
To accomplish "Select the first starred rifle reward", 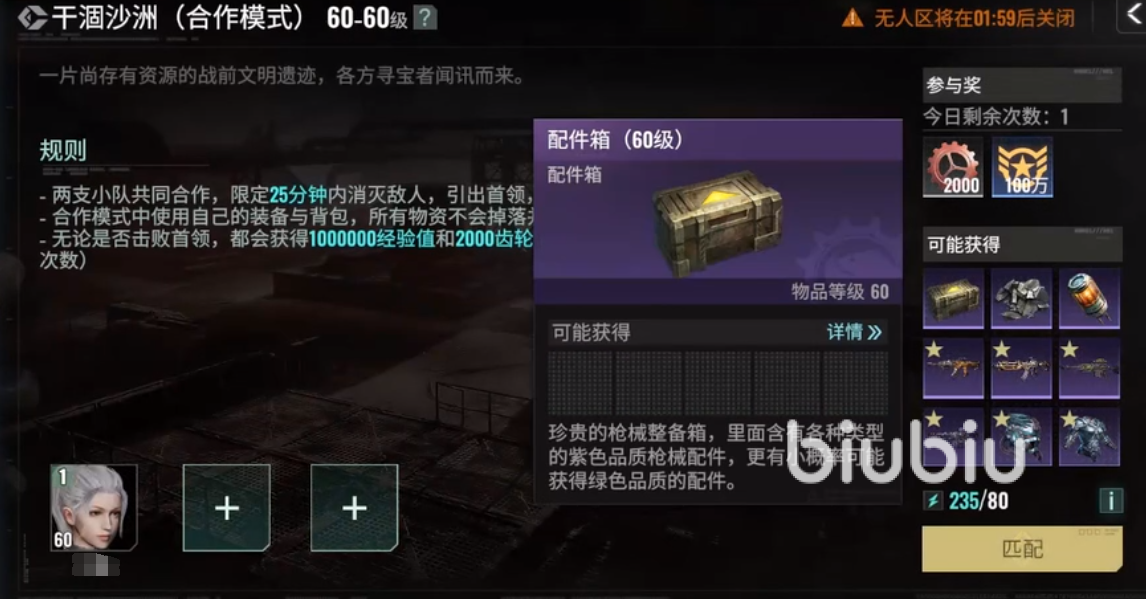I will pyautogui.click(x=953, y=367).
